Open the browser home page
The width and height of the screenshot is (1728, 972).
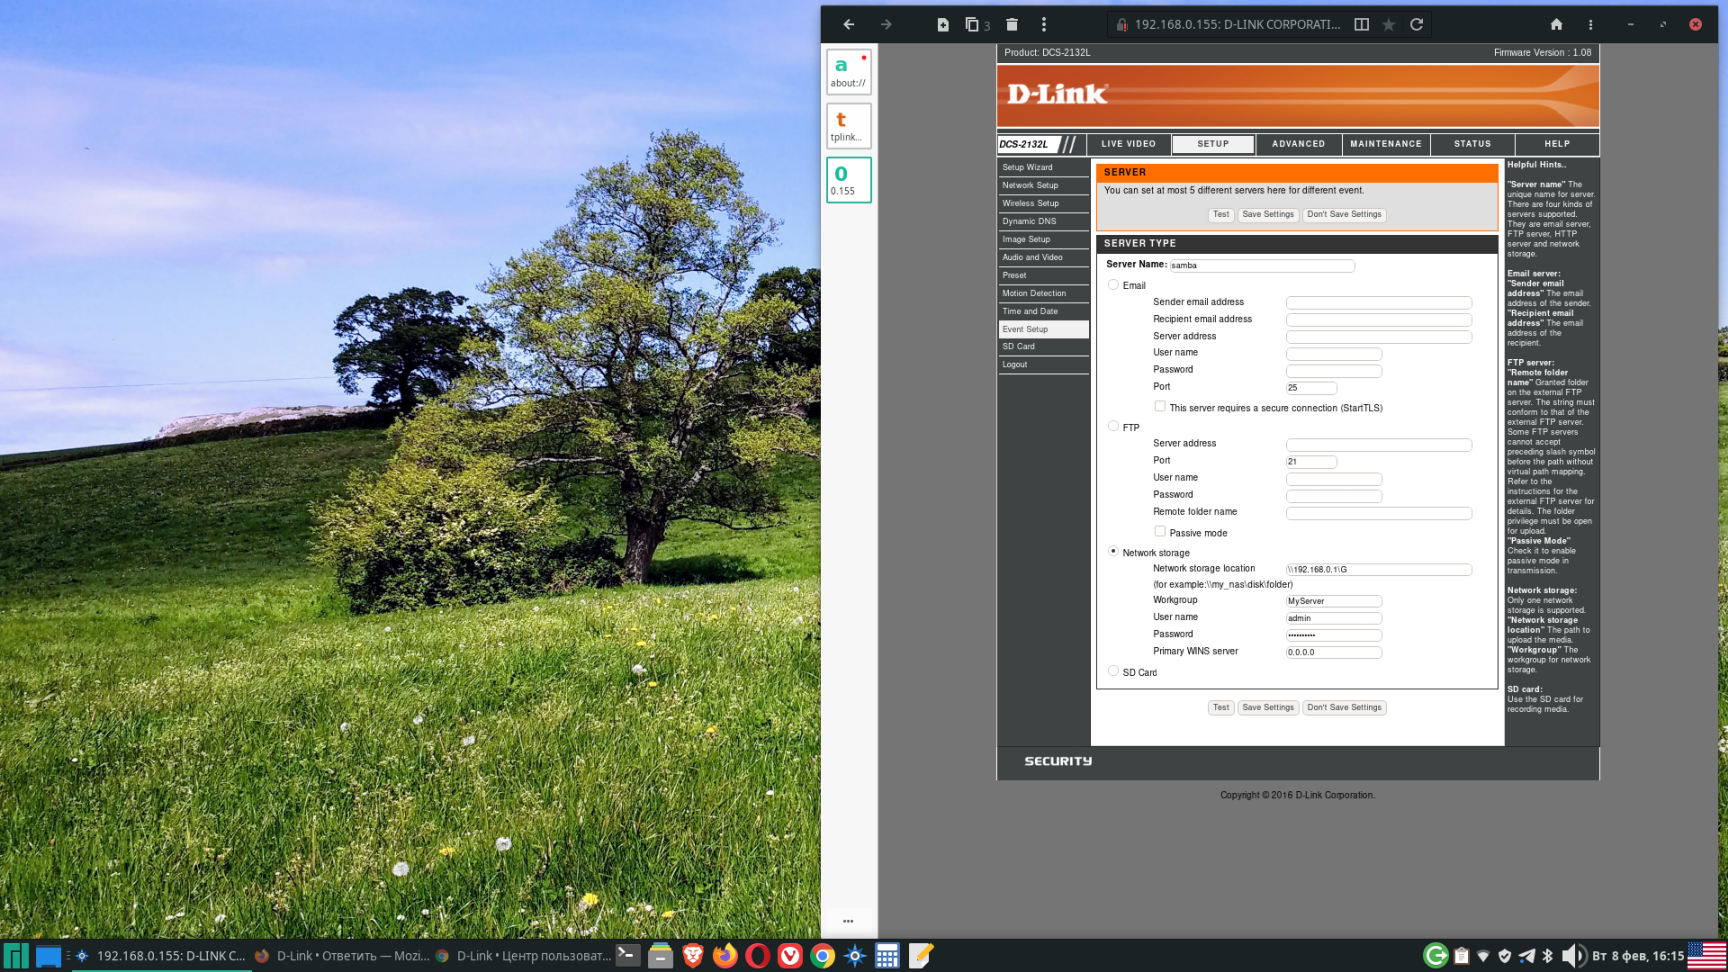point(1556,25)
